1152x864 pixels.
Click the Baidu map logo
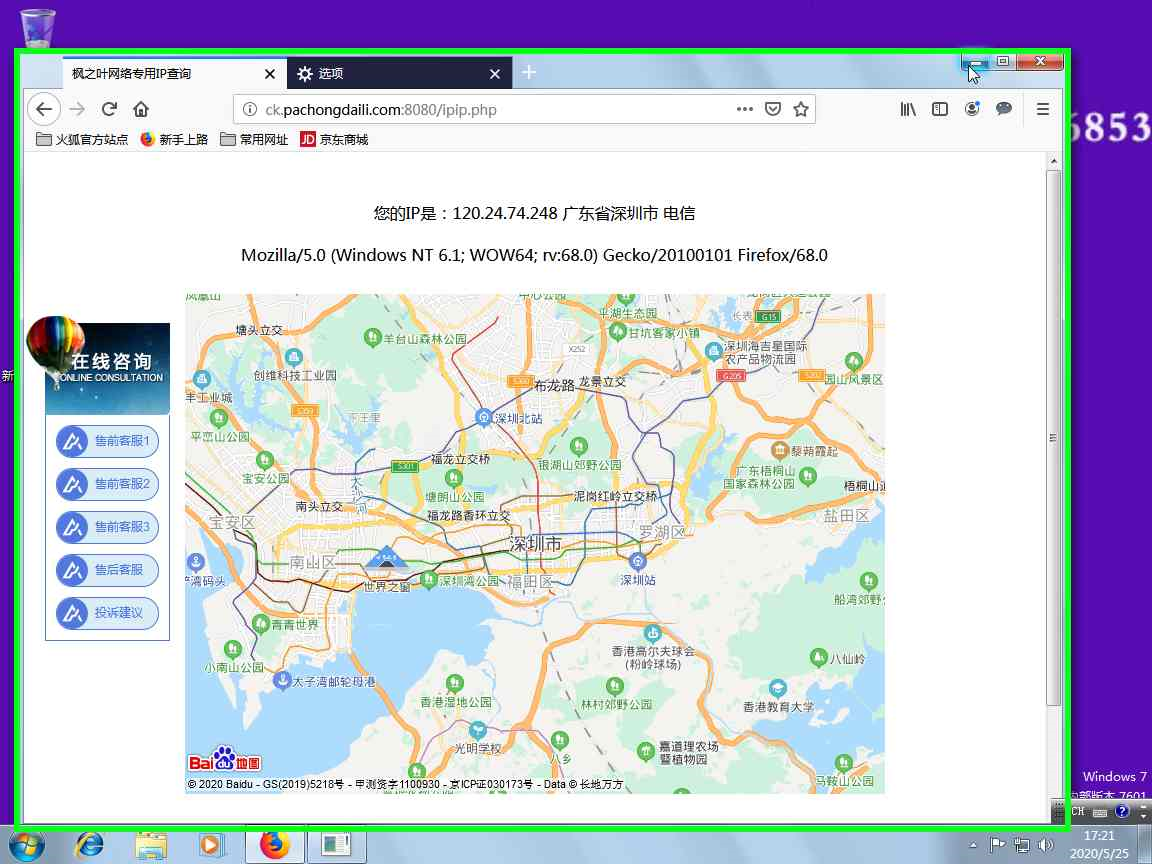coord(224,760)
